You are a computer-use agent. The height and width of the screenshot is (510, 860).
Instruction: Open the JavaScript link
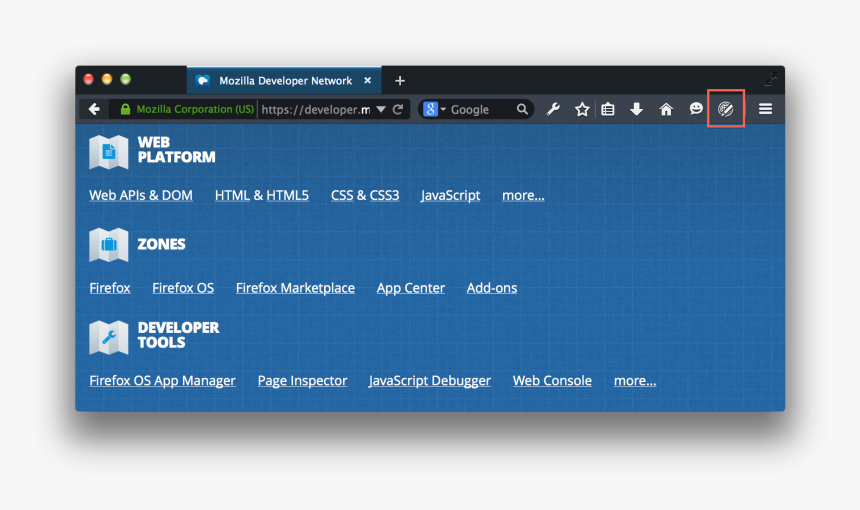(x=450, y=196)
